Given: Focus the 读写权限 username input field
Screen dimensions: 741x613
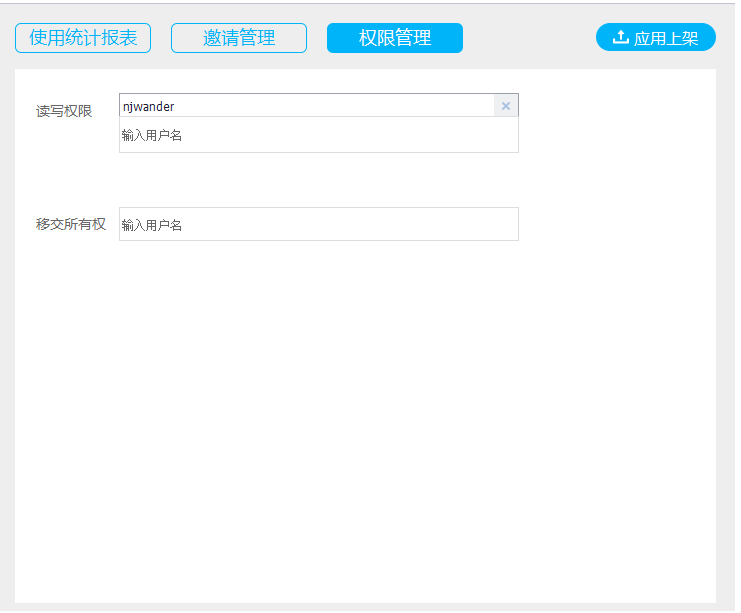Looking at the screenshot, I should [x=319, y=135].
